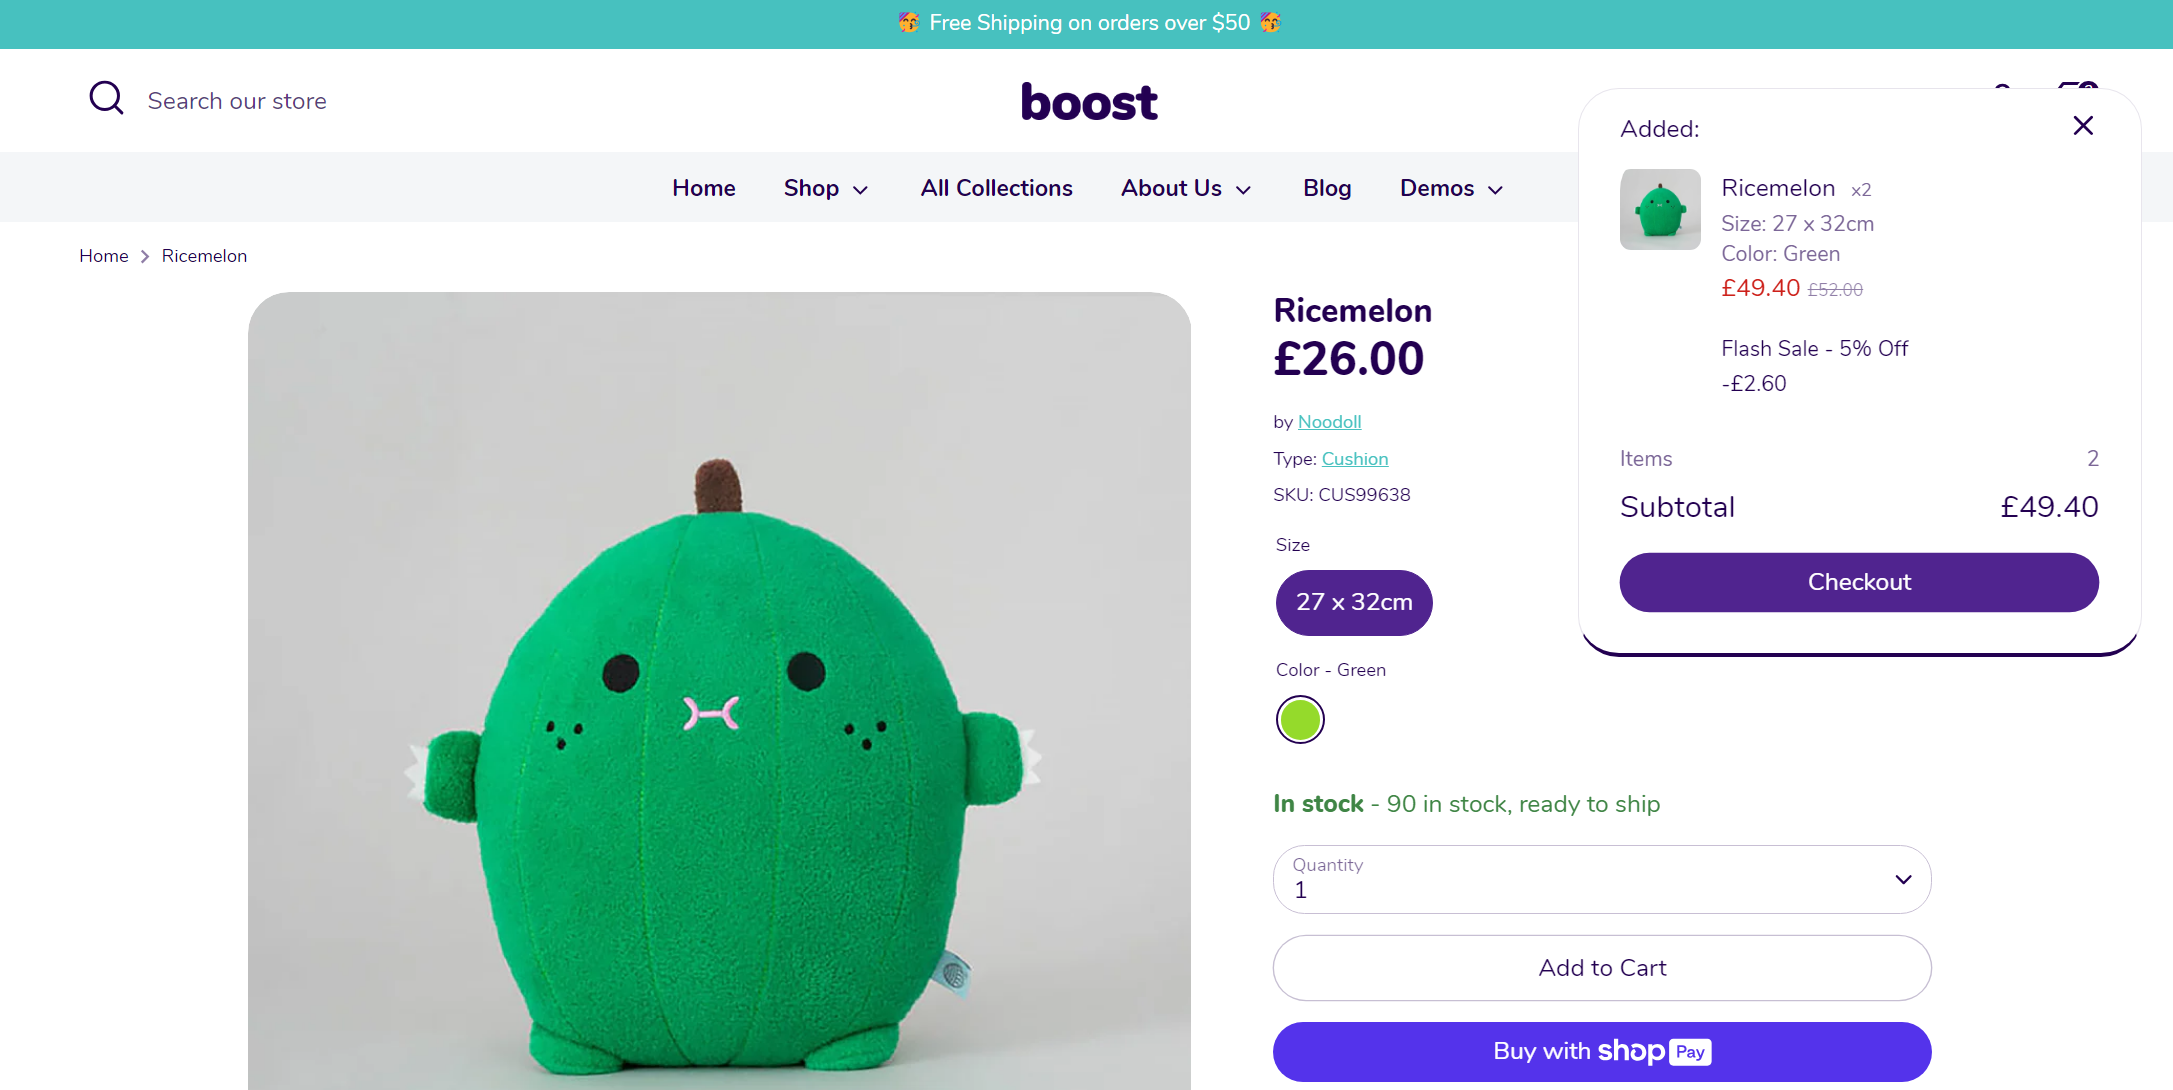Select the All Collections menu item
The height and width of the screenshot is (1090, 2173).
pos(996,188)
